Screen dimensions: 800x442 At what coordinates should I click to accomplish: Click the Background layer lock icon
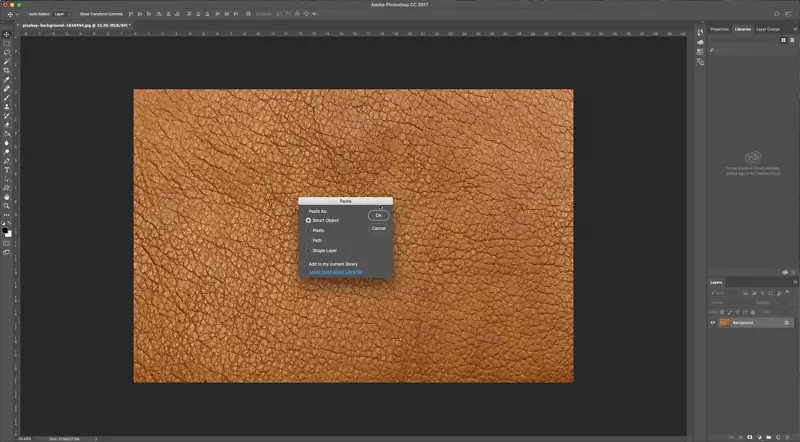786,323
